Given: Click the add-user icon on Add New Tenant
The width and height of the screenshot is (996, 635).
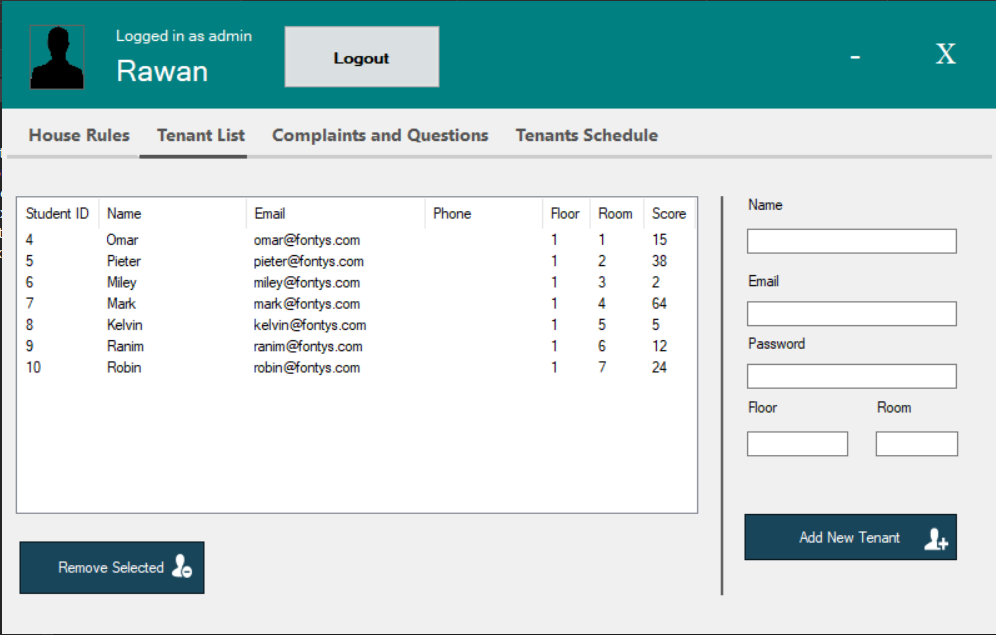Looking at the screenshot, I should tap(936, 539).
